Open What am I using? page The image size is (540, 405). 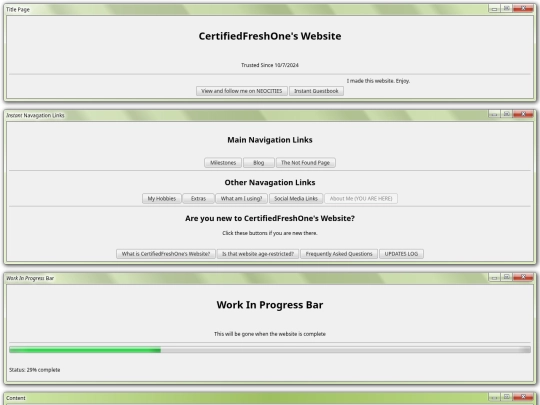241,199
